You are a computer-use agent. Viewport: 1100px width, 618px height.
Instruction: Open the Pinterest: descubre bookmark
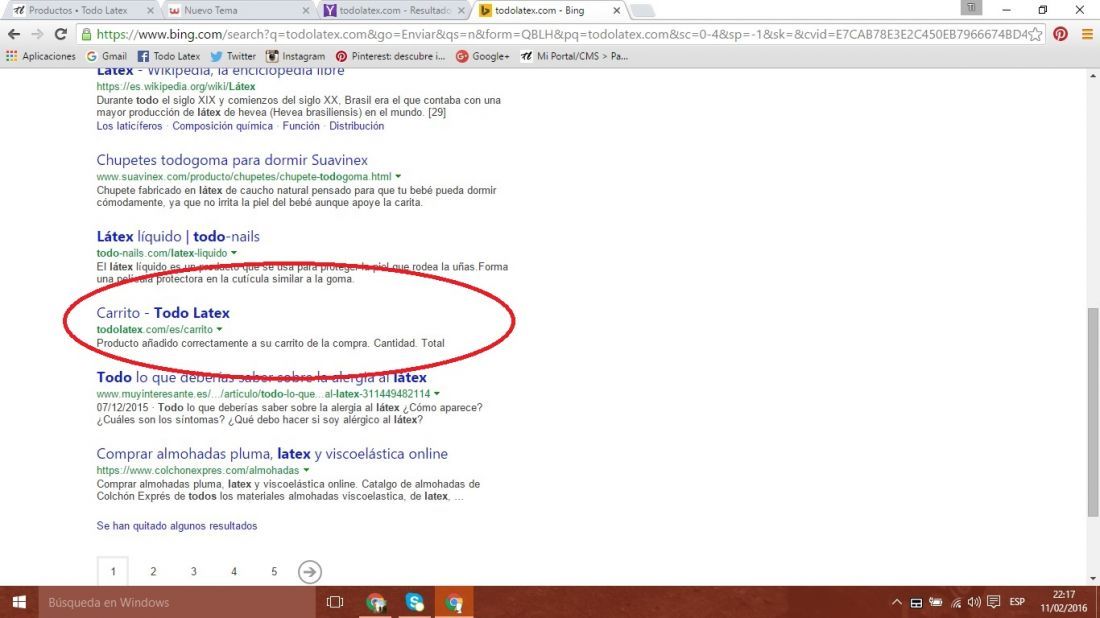pos(390,56)
